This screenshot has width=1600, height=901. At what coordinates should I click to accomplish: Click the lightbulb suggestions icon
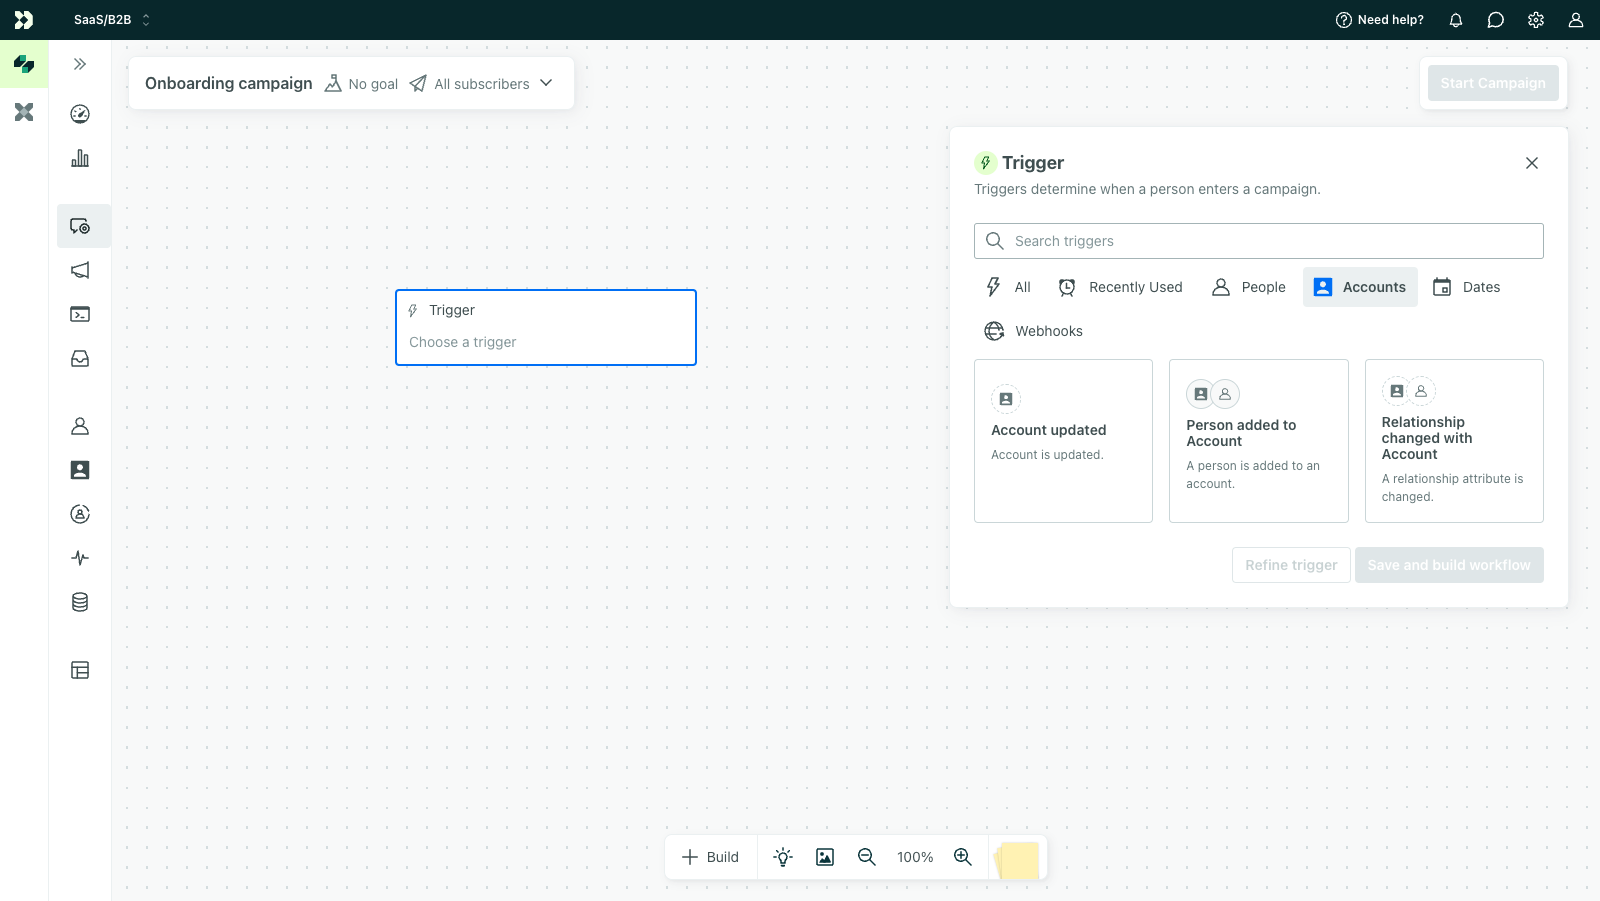click(783, 857)
